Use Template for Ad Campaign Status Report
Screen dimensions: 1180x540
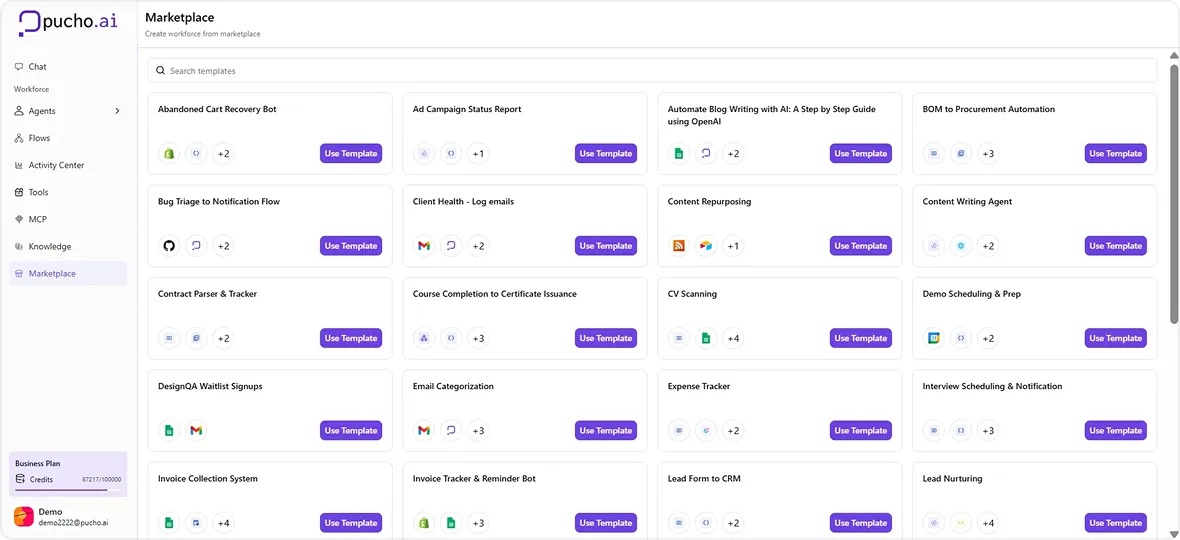[x=606, y=153]
